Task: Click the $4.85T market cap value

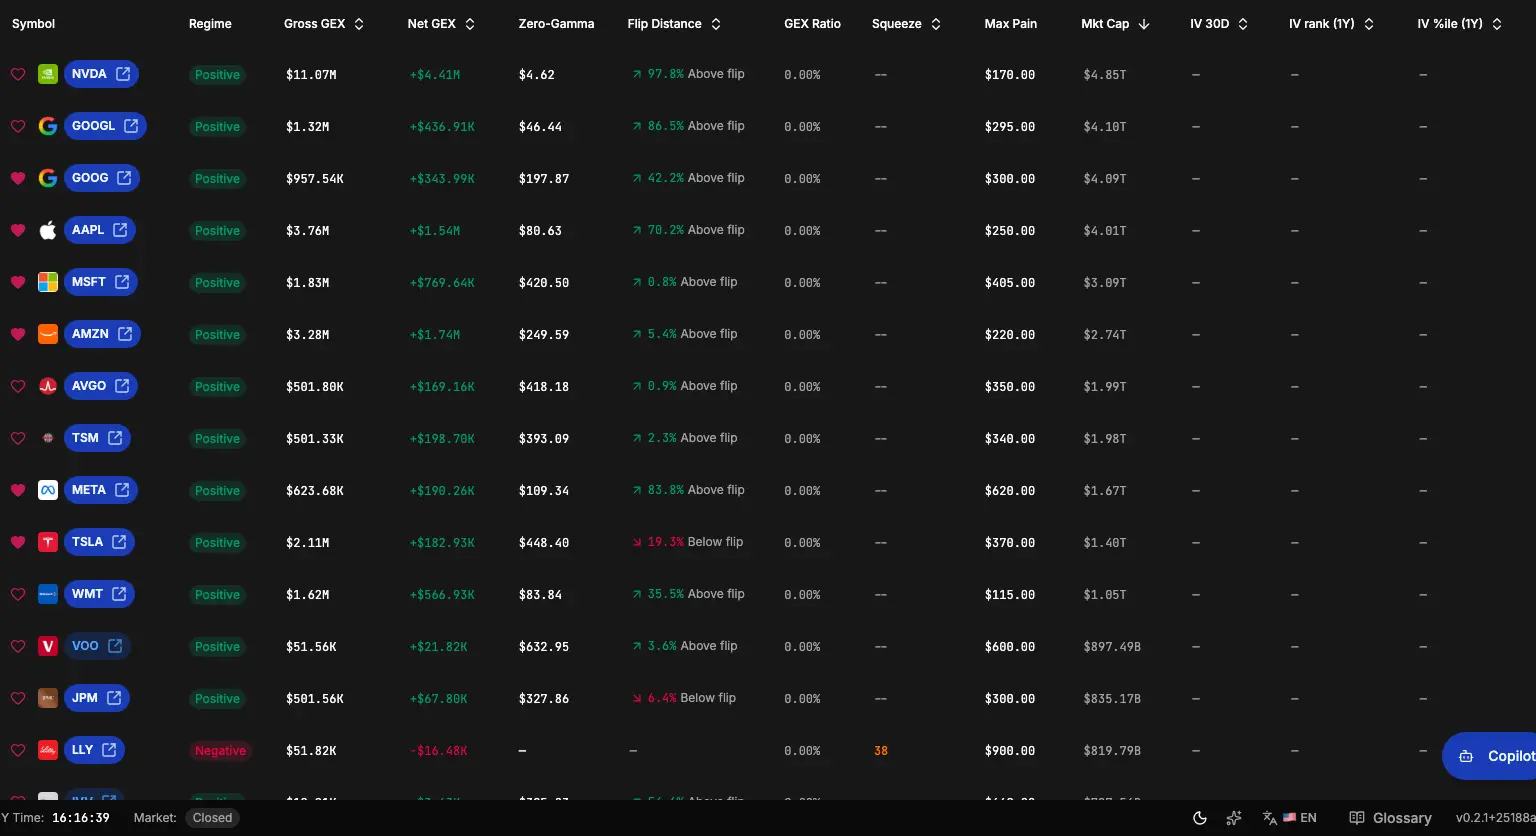Action: click(1105, 75)
